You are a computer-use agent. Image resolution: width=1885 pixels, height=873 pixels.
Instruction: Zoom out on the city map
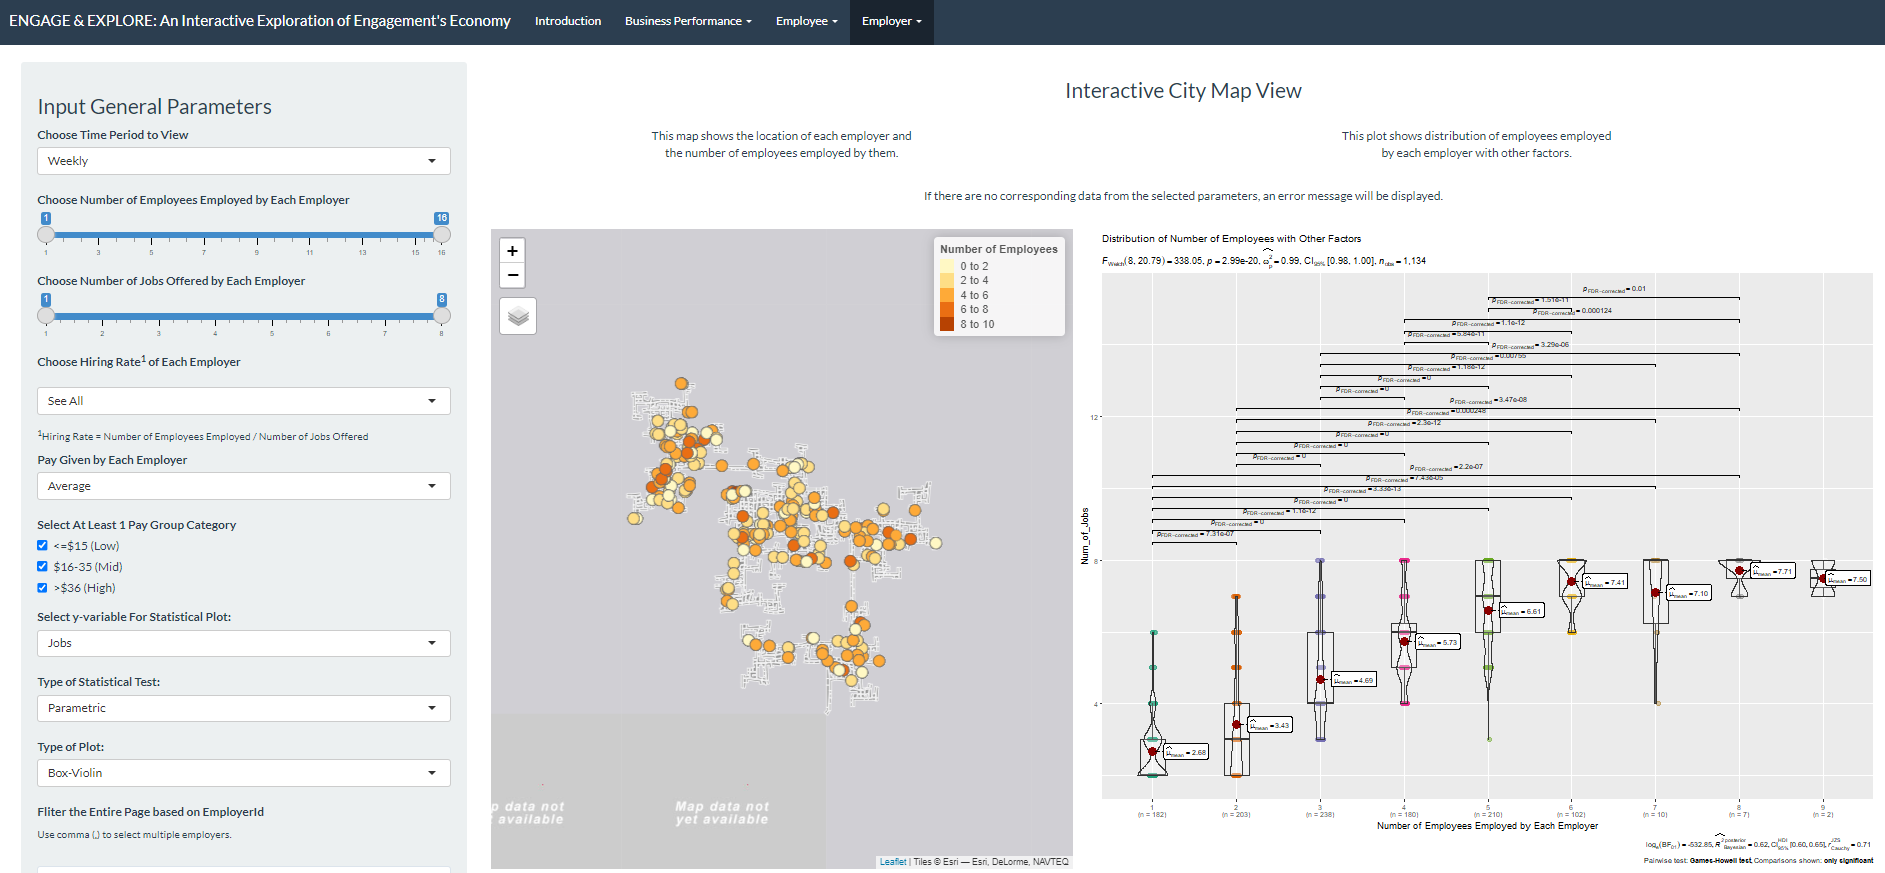tap(513, 275)
